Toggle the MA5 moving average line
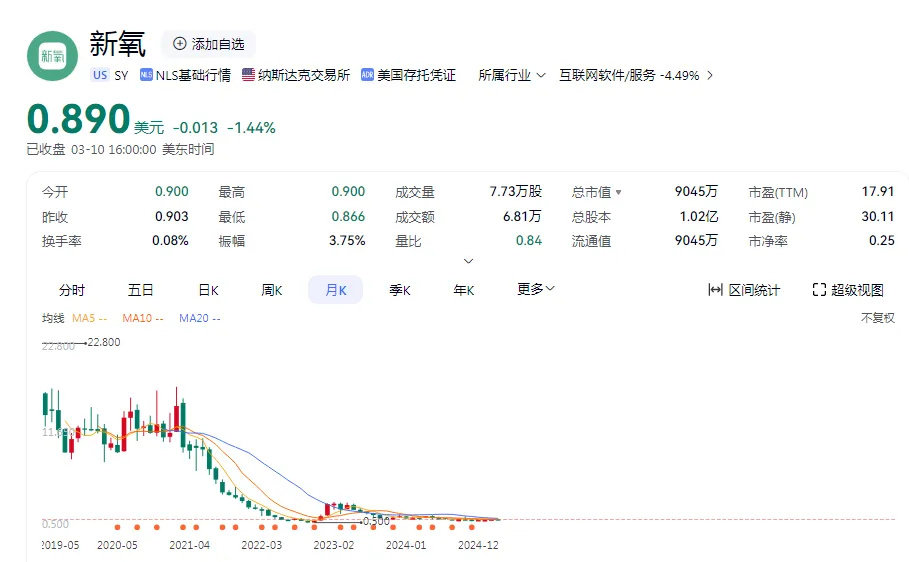The width and height of the screenshot is (909, 562). coord(89,318)
